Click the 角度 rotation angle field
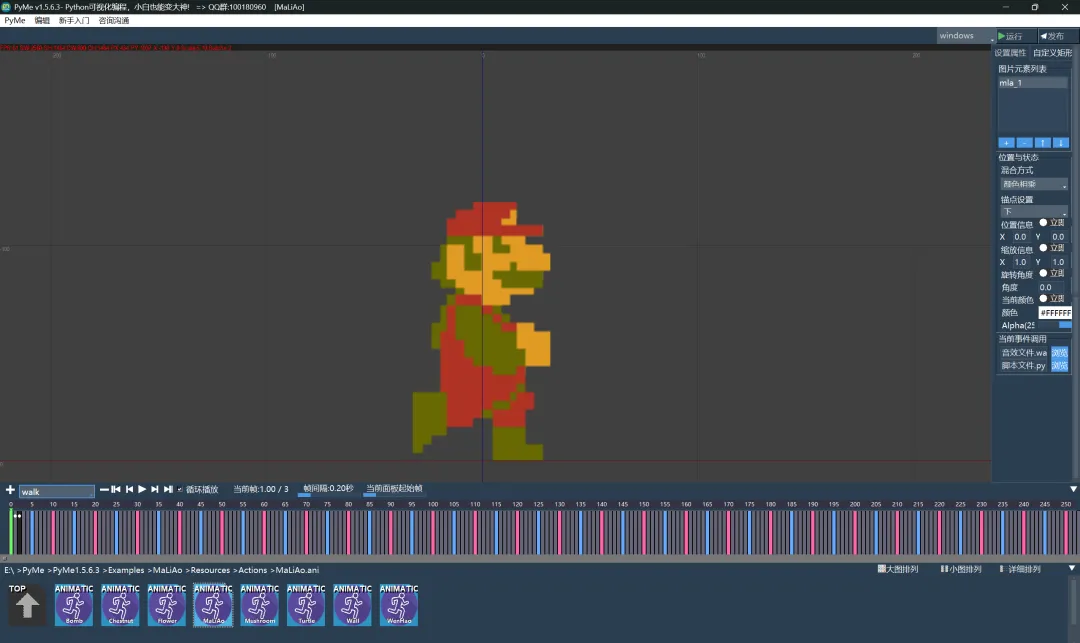This screenshot has width=1080, height=643. click(x=1050, y=288)
